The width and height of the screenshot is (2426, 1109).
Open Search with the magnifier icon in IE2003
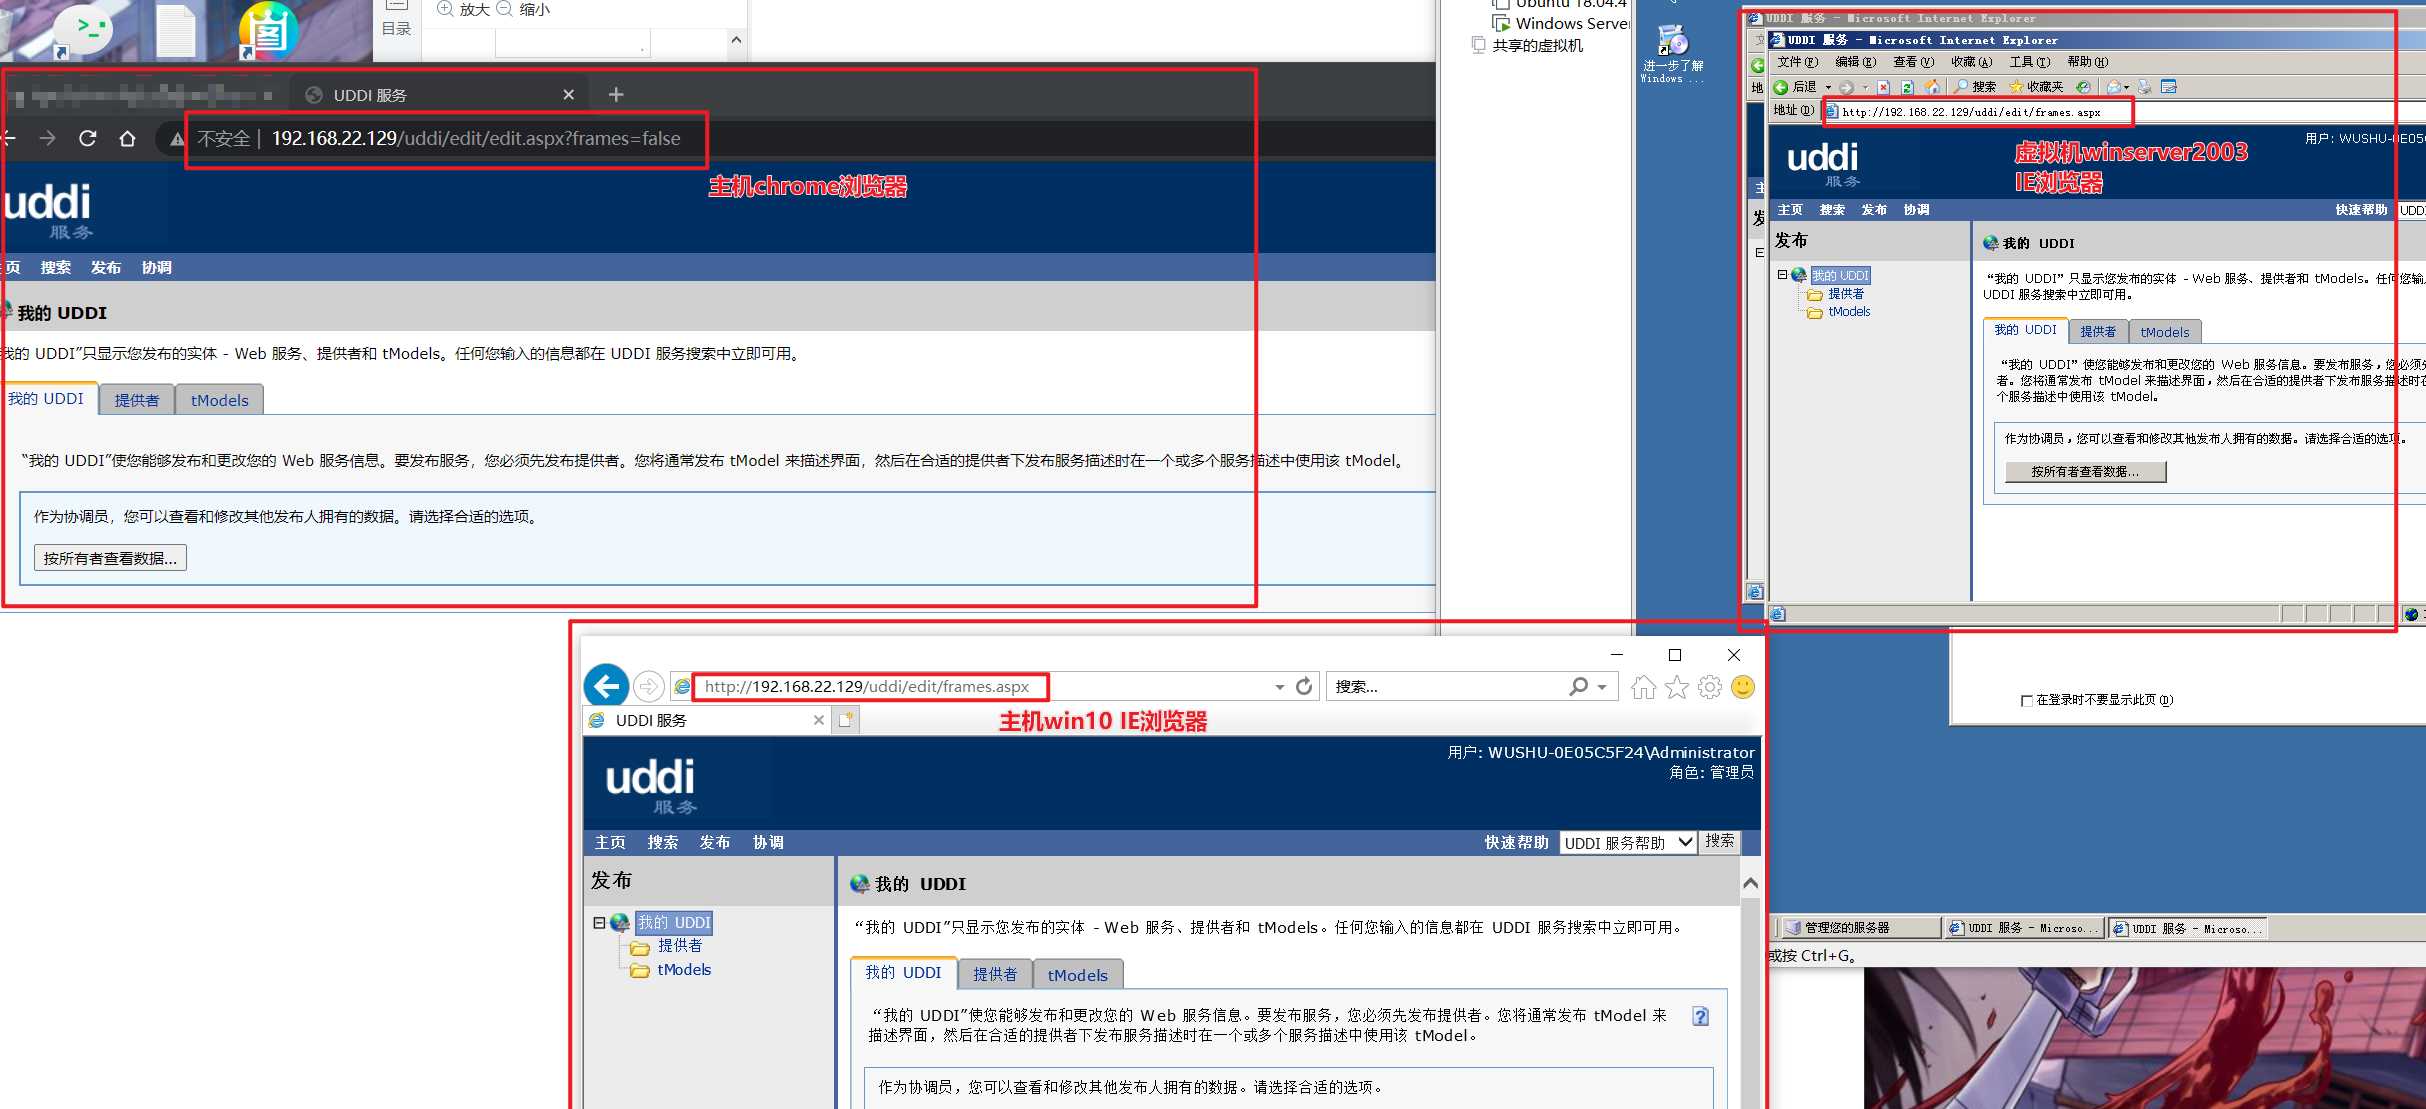pos(1961,87)
